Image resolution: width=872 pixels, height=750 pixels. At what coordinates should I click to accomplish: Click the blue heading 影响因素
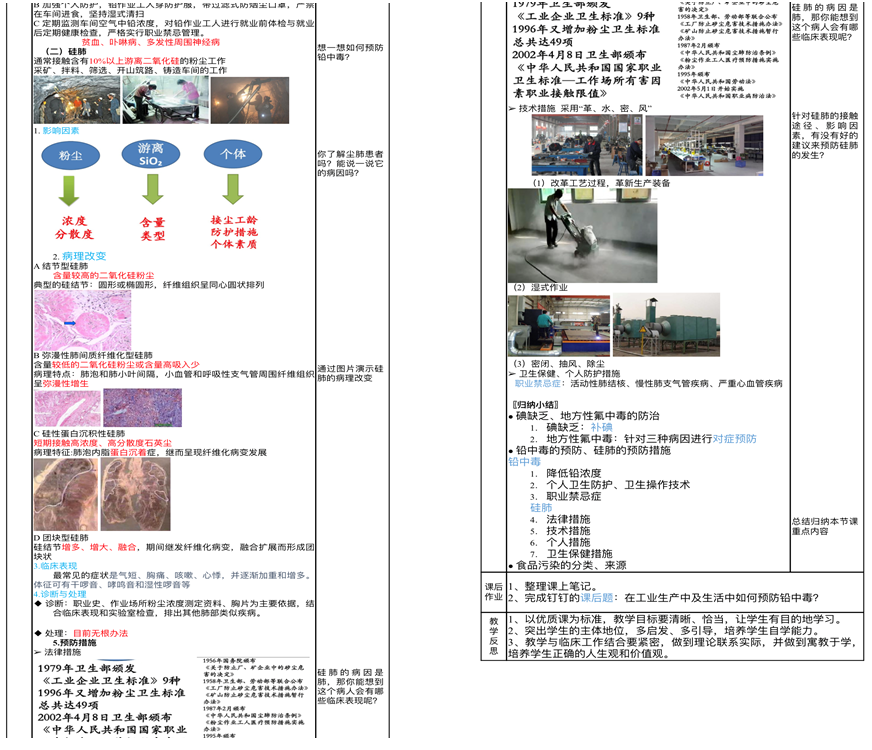(x=61, y=131)
